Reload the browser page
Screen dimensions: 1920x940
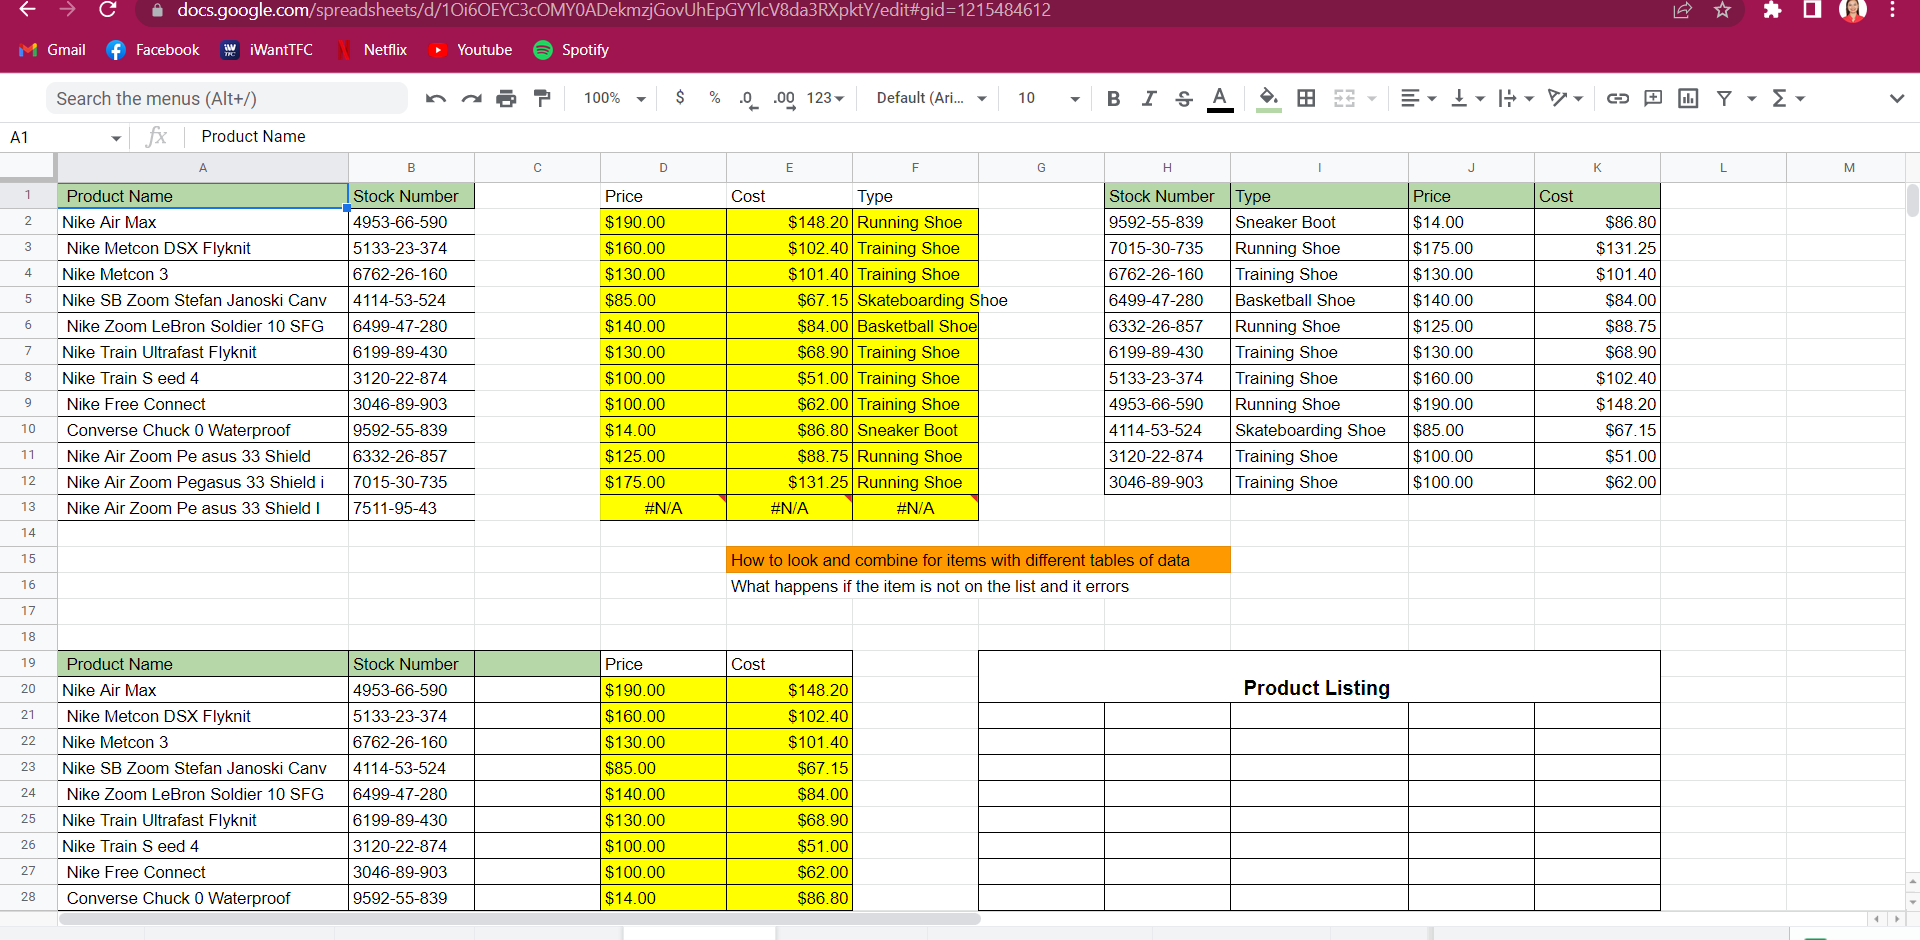click(x=108, y=10)
